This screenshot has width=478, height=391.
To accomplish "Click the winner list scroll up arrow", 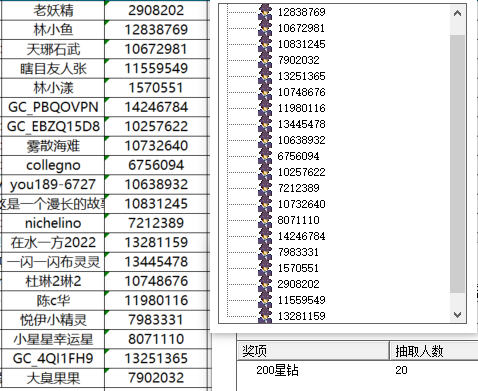I will [x=457, y=13].
